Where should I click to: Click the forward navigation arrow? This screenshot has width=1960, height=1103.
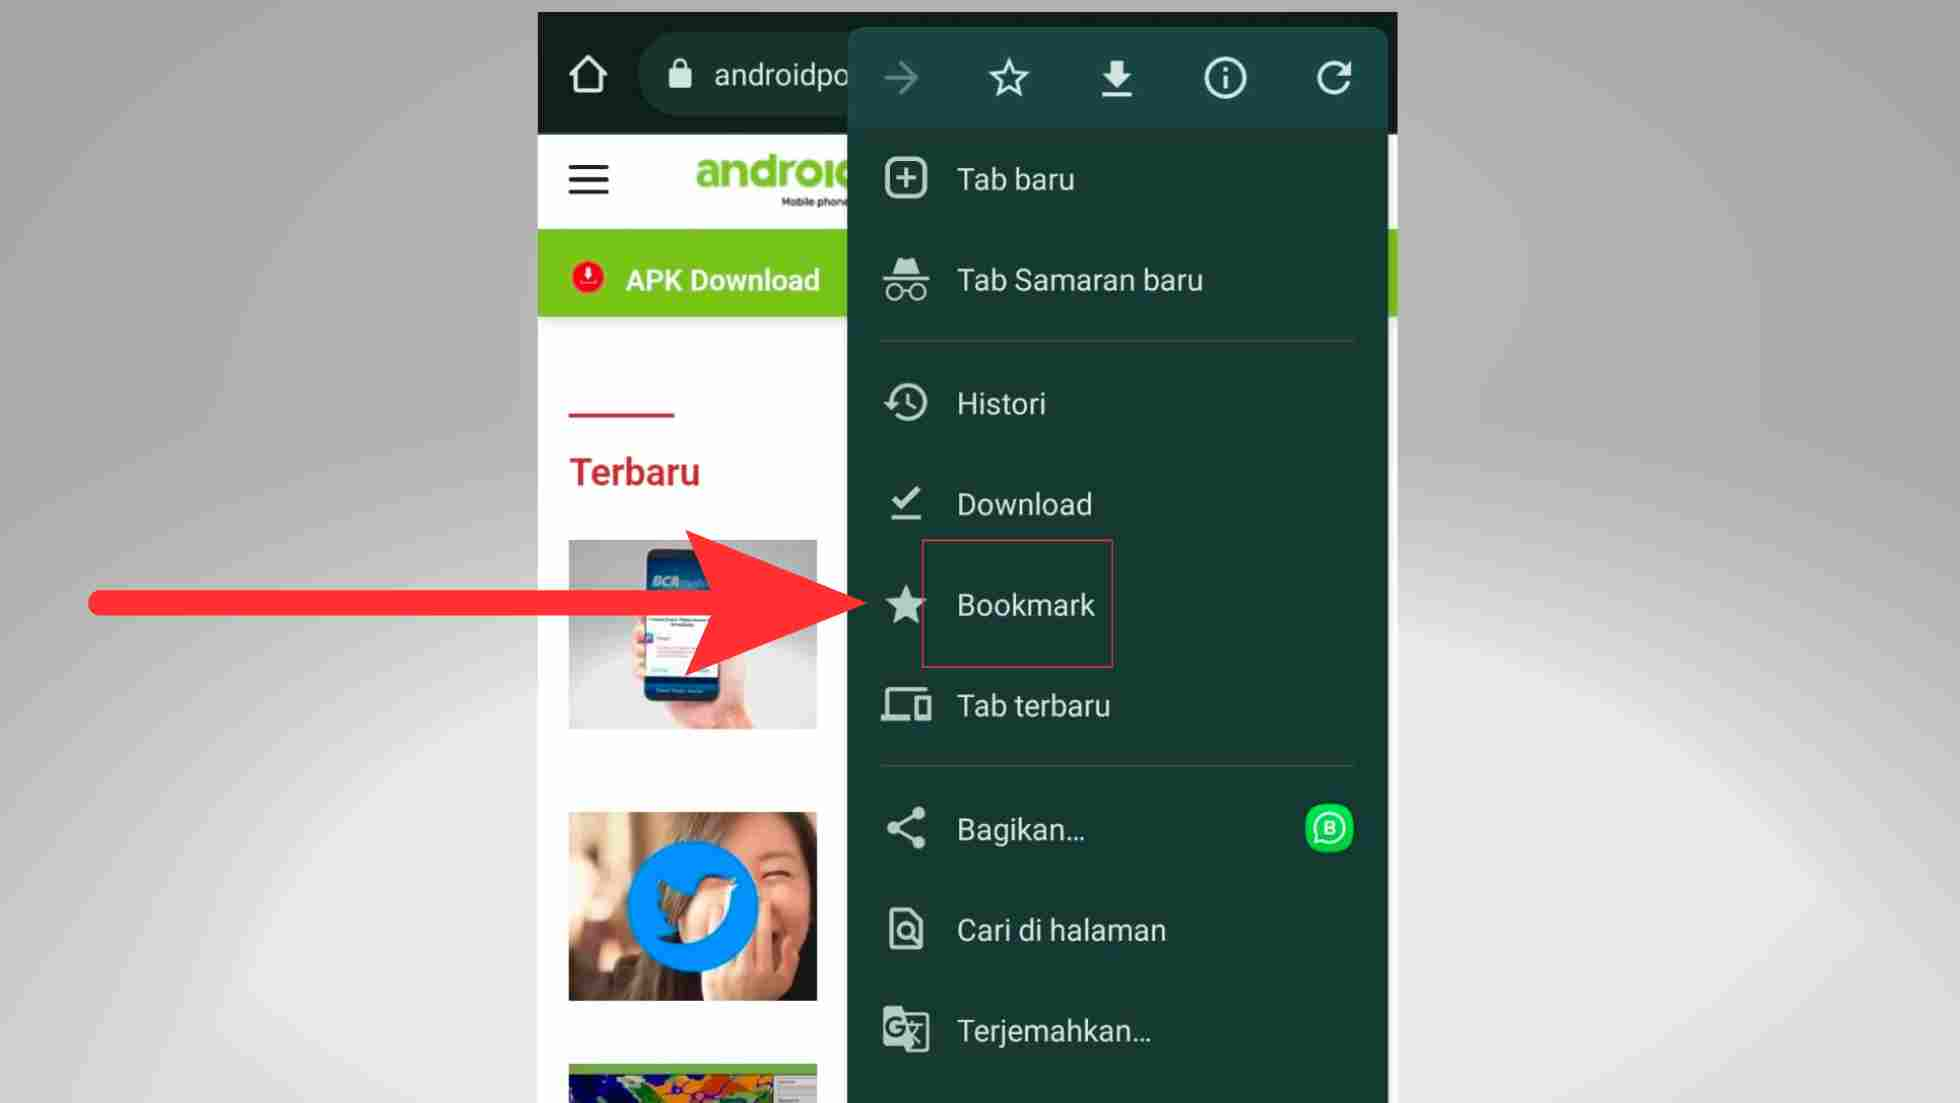[x=899, y=77]
